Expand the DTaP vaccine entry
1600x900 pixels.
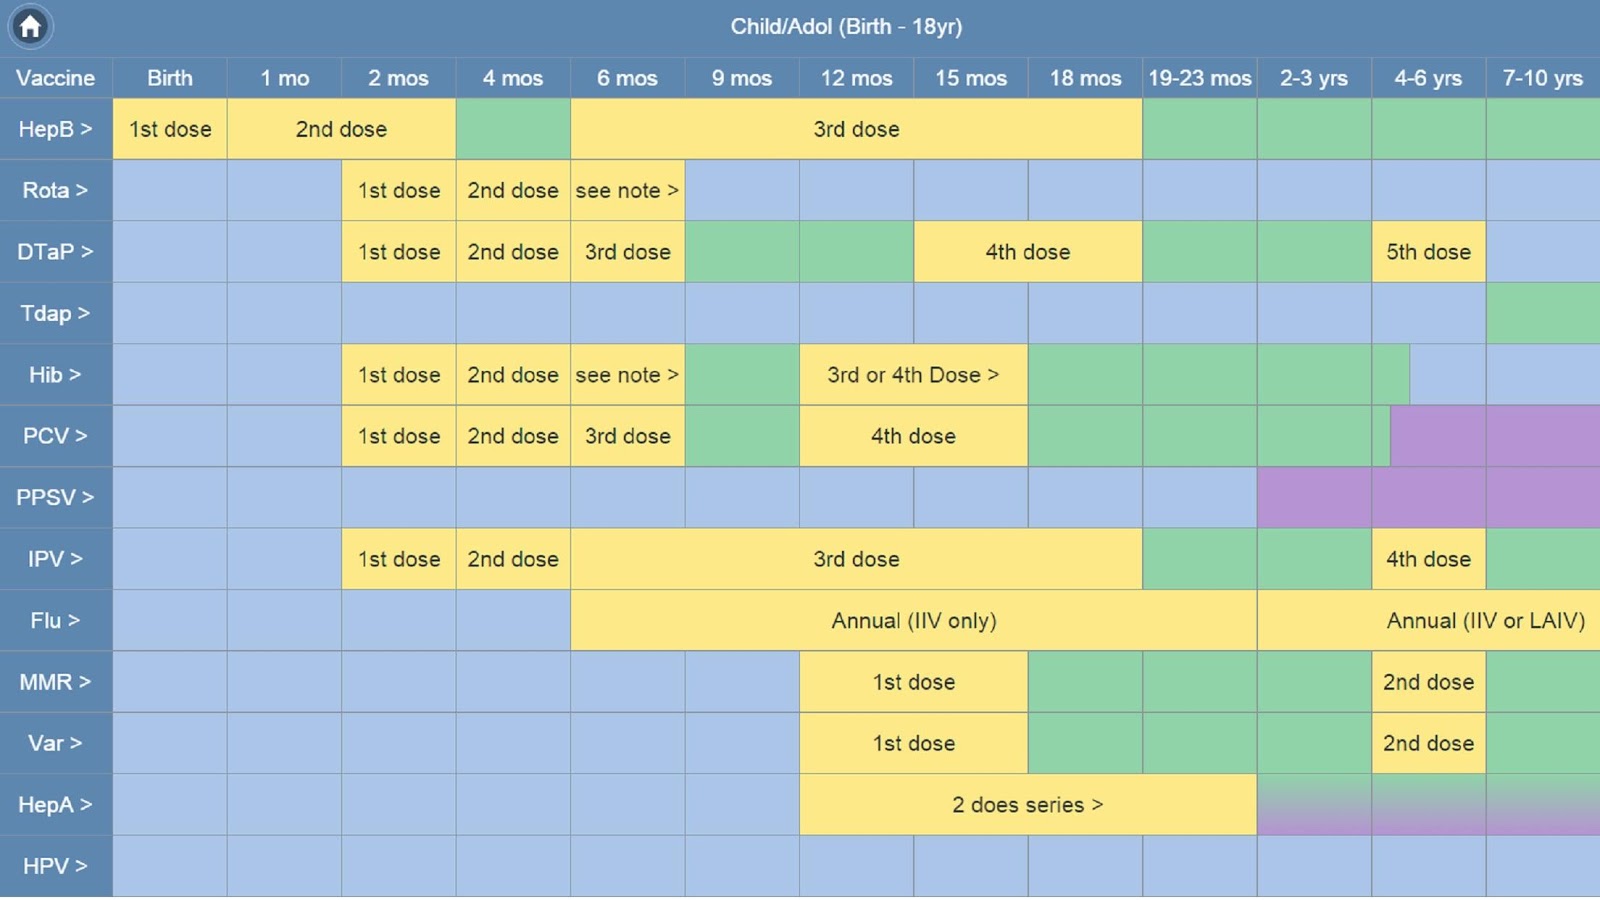point(55,252)
